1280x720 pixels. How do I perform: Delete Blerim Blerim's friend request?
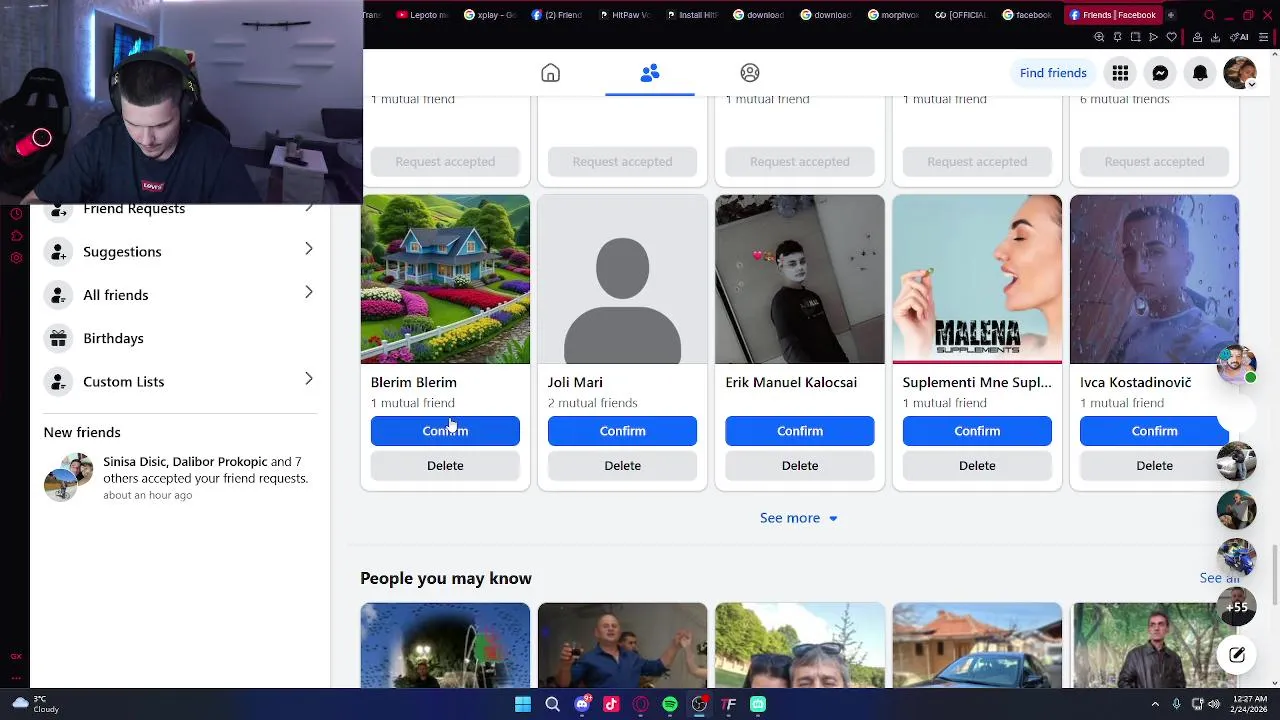[x=445, y=465]
